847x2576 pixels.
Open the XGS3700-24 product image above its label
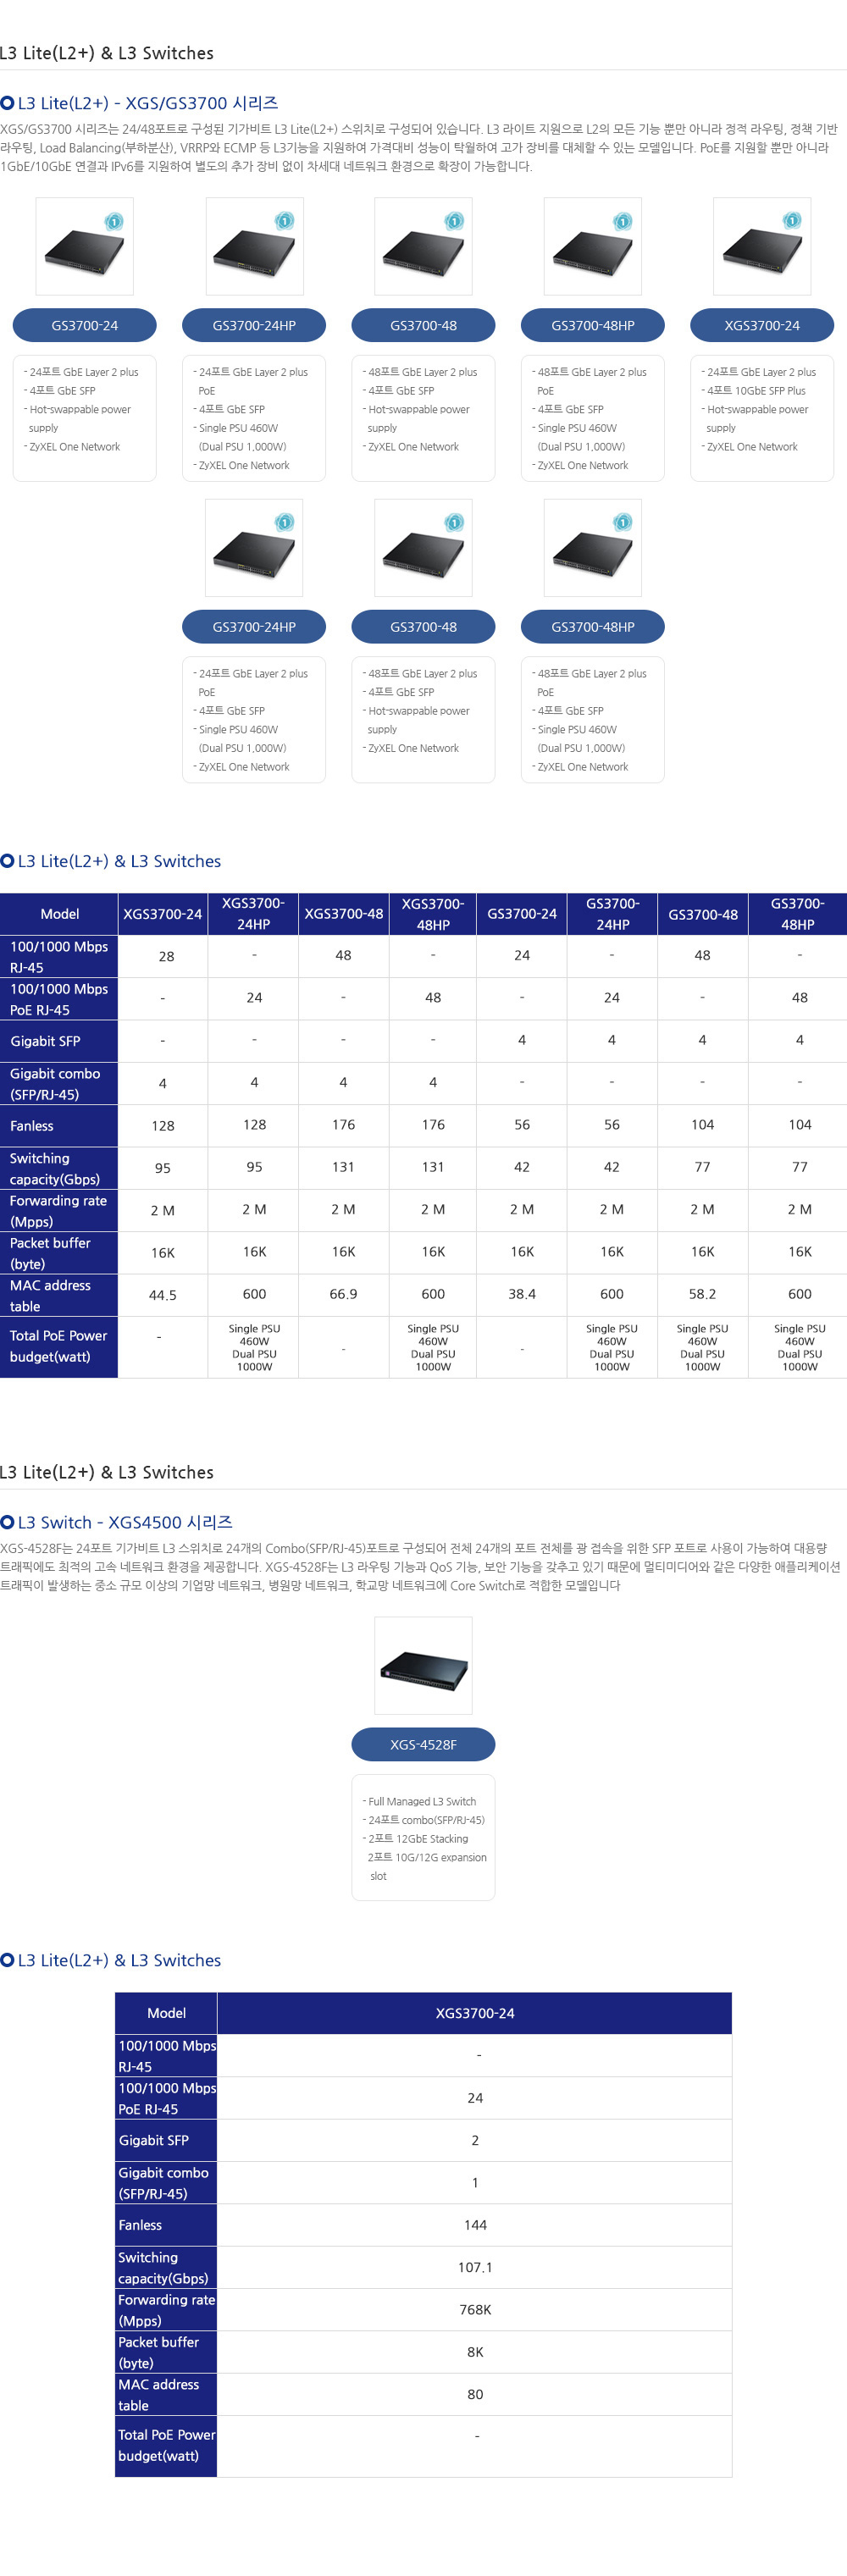click(762, 246)
